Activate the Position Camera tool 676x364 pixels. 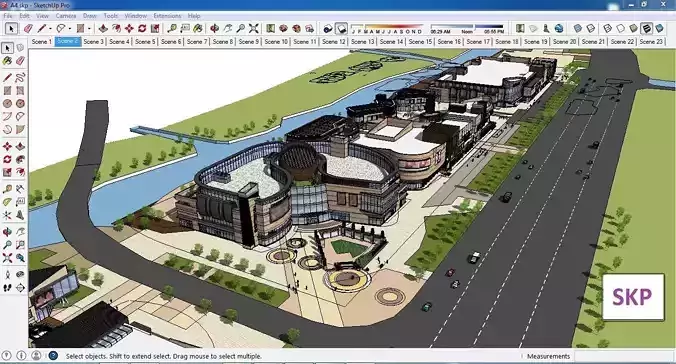(x=7, y=275)
